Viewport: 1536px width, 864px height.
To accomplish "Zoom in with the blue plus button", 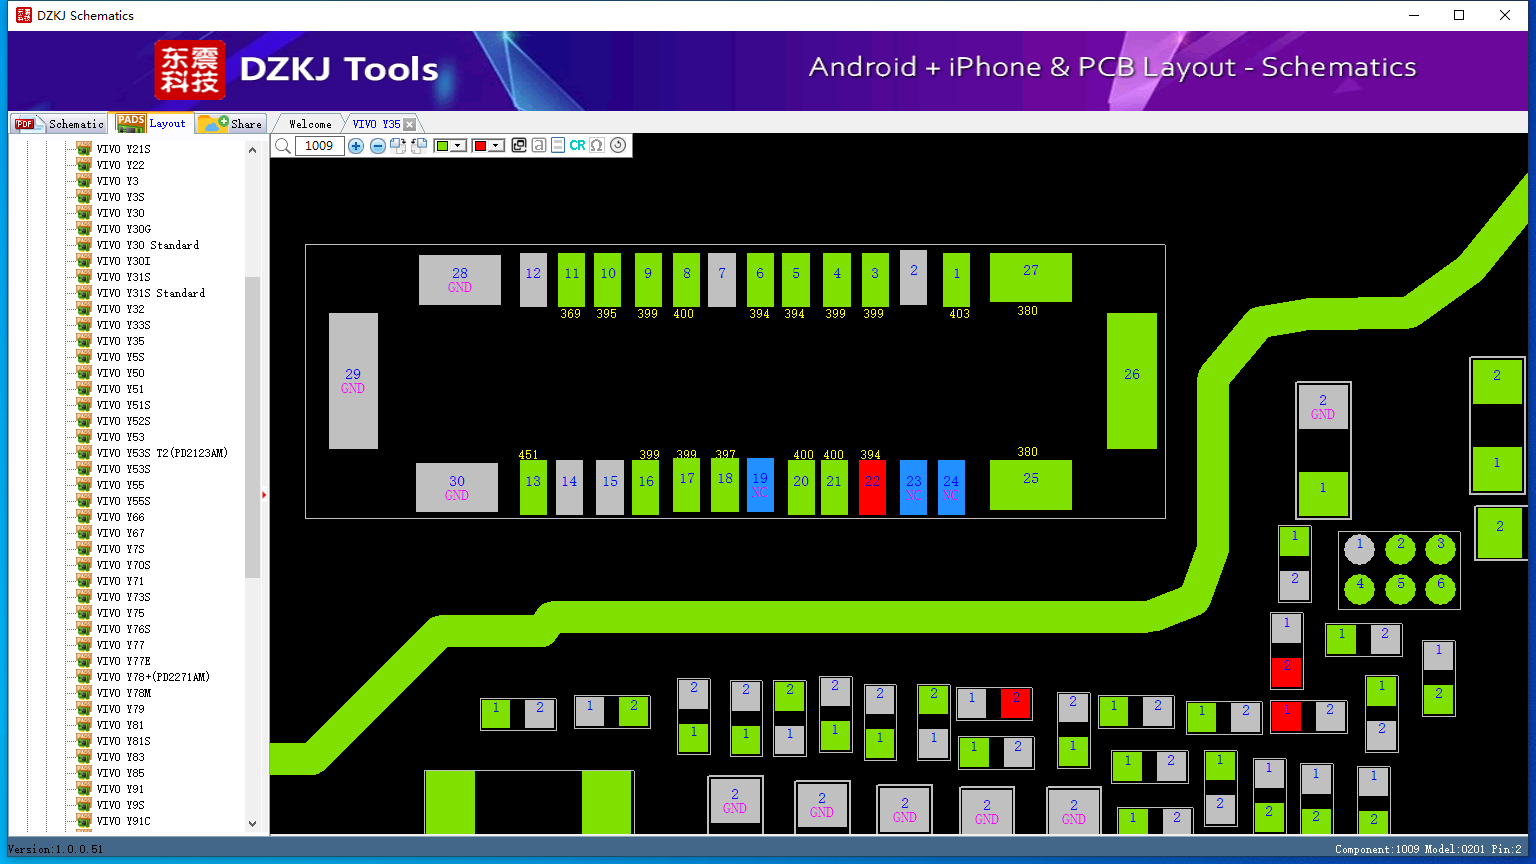I will tap(356, 146).
